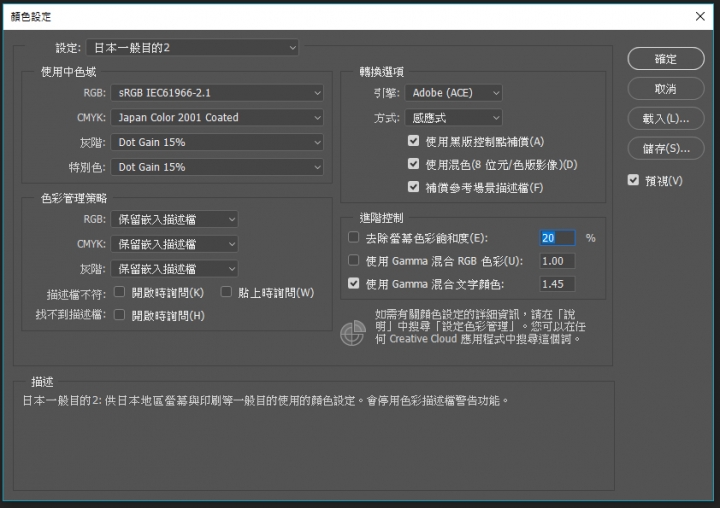Click the text gamma field showing 1.45
This screenshot has height=508, width=720.
pyautogui.click(x=557, y=284)
